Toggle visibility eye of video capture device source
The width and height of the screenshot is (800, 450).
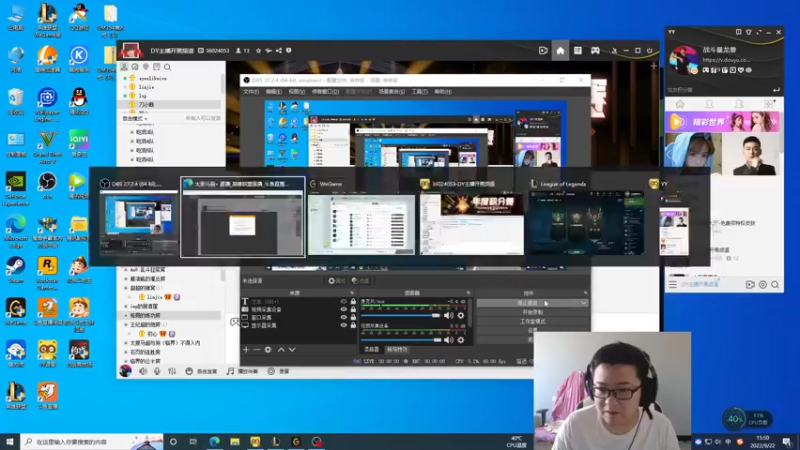click(343, 309)
